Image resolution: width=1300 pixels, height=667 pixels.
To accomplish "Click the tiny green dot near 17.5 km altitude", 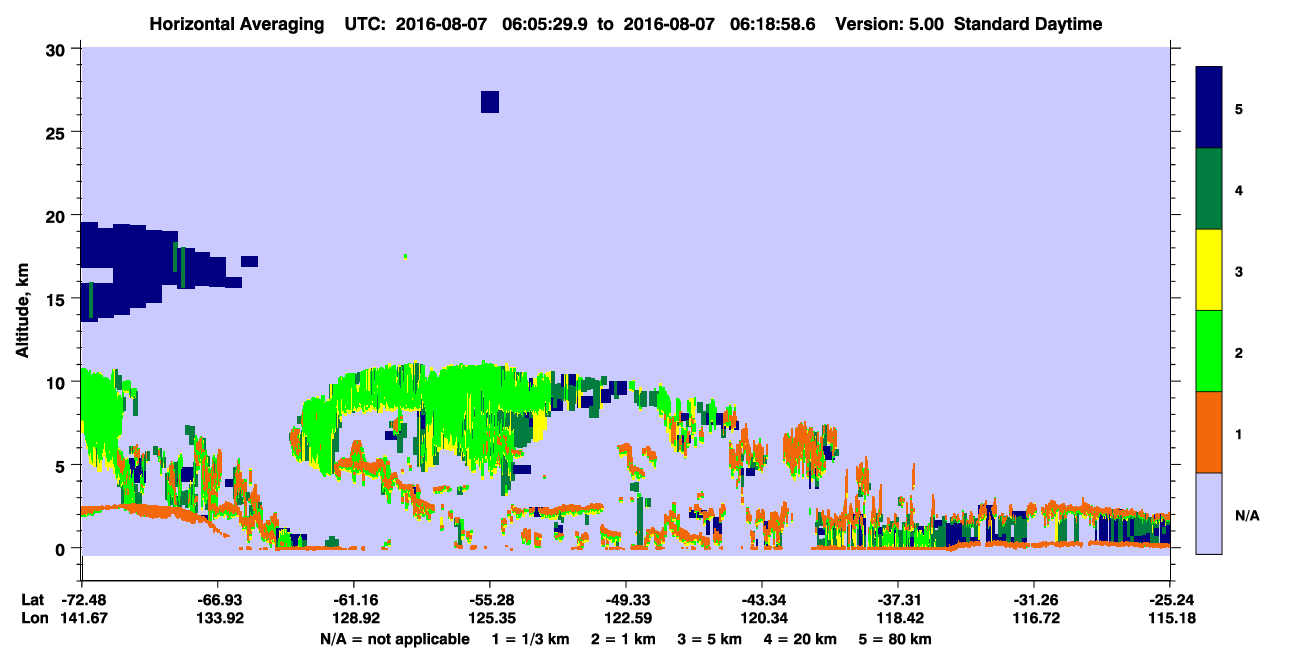I will pyautogui.click(x=406, y=256).
